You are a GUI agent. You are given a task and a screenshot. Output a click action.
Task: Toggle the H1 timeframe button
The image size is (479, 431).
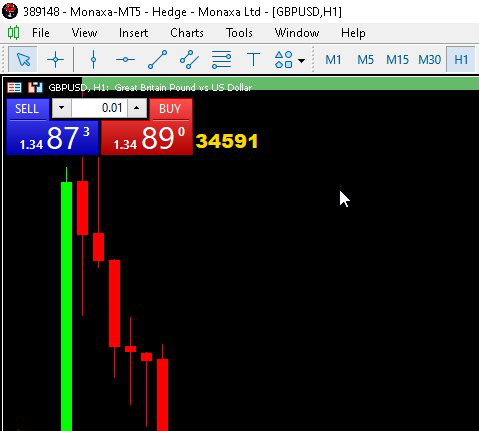[x=461, y=60]
